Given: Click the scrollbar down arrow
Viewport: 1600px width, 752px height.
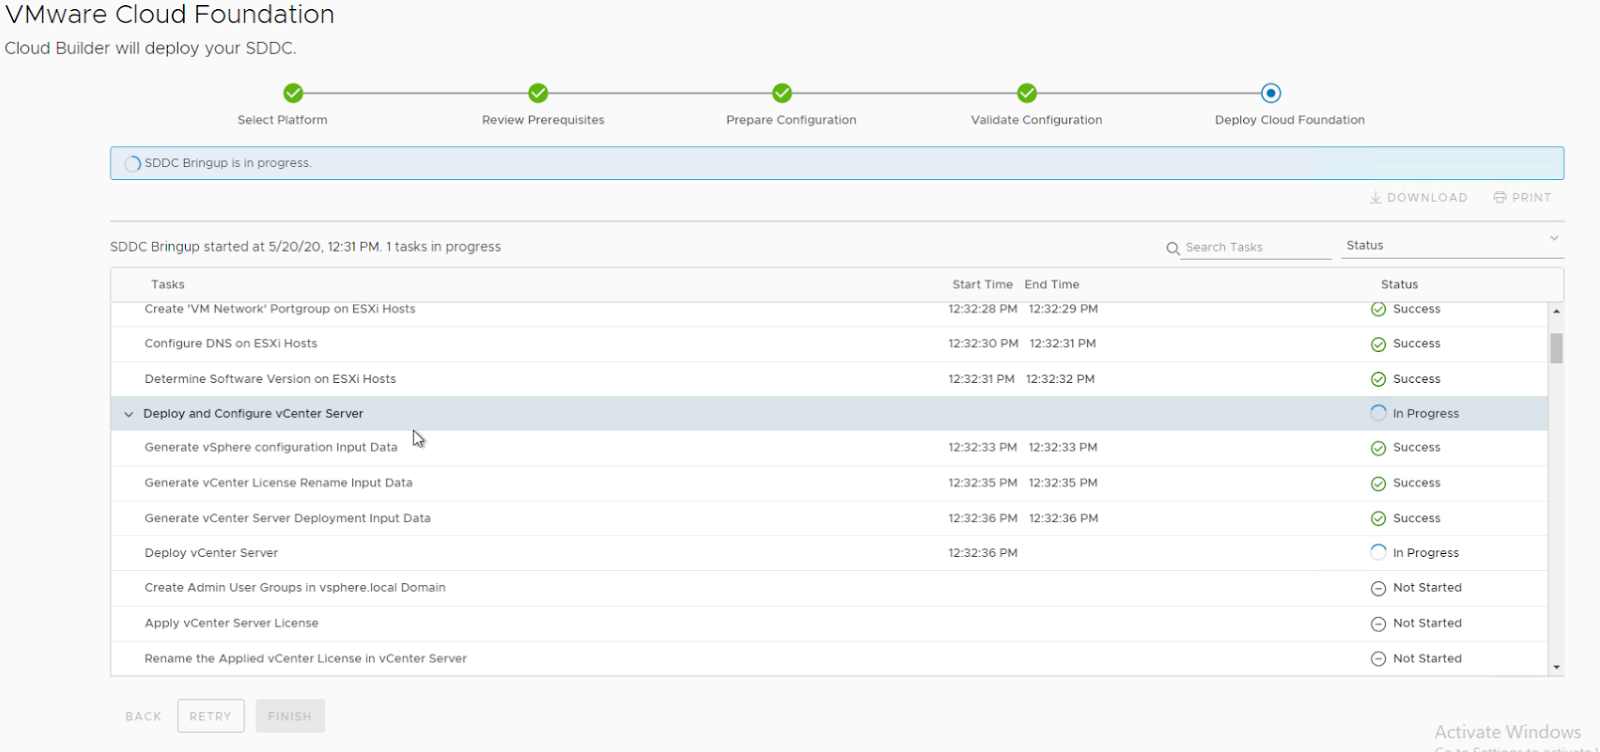Looking at the screenshot, I should click(1556, 667).
